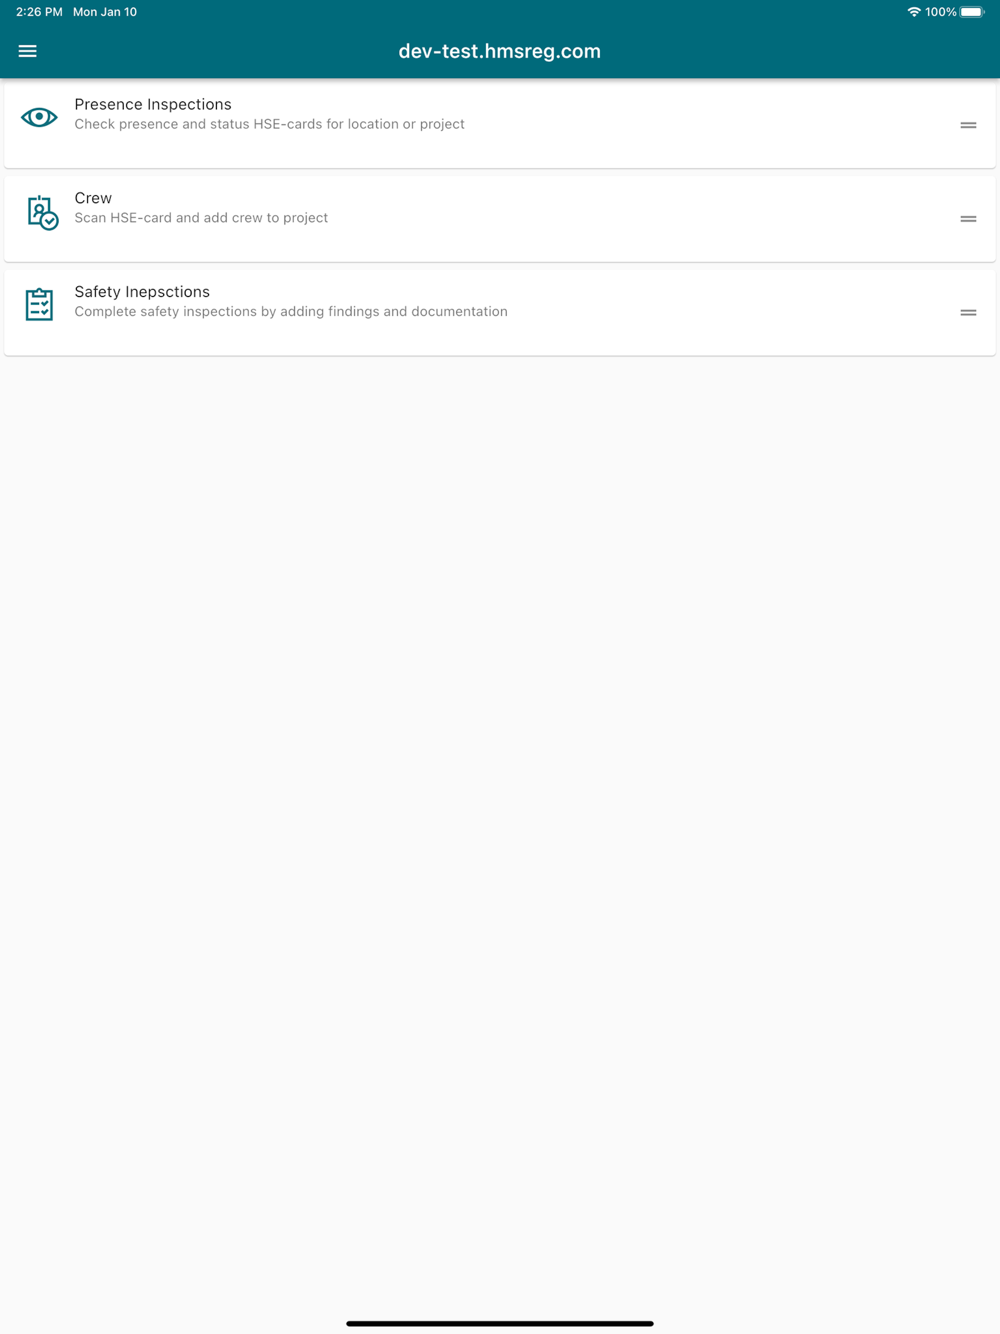Open the hamburger navigation menu

click(x=27, y=51)
